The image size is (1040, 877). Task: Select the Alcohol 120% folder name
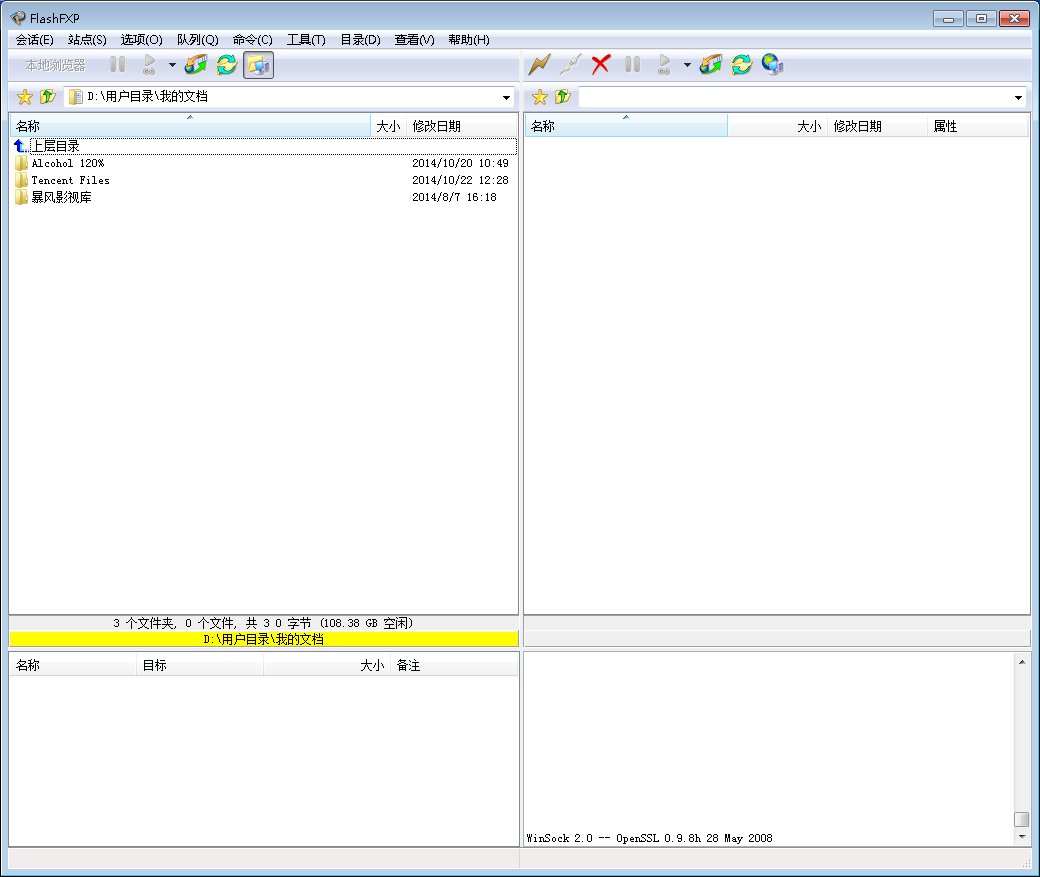pyautogui.click(x=68, y=163)
